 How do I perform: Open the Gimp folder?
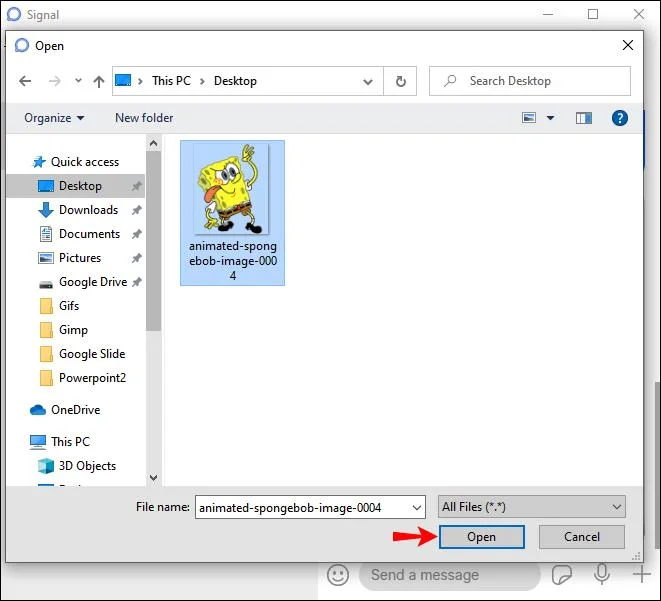[63, 330]
